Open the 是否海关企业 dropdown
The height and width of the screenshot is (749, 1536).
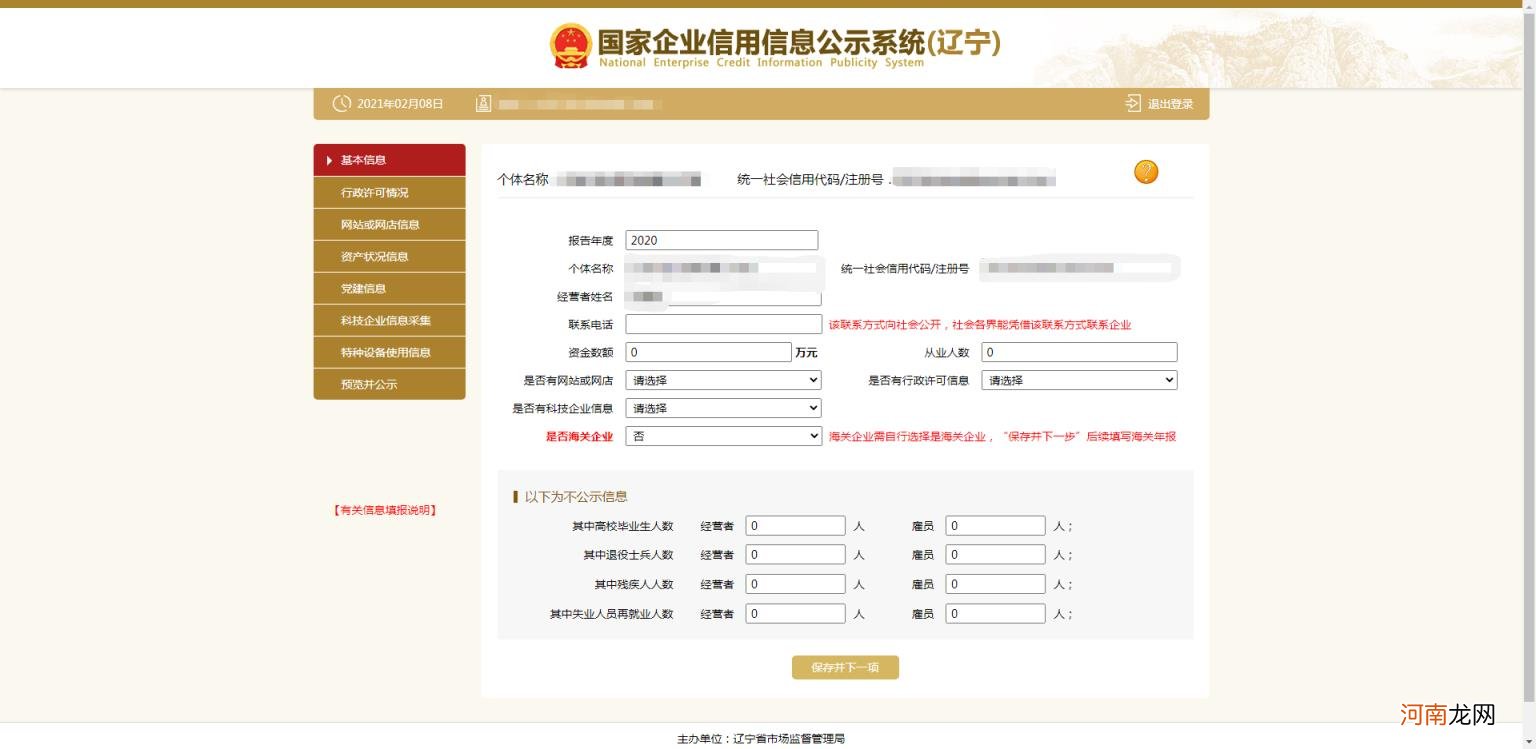pos(723,436)
